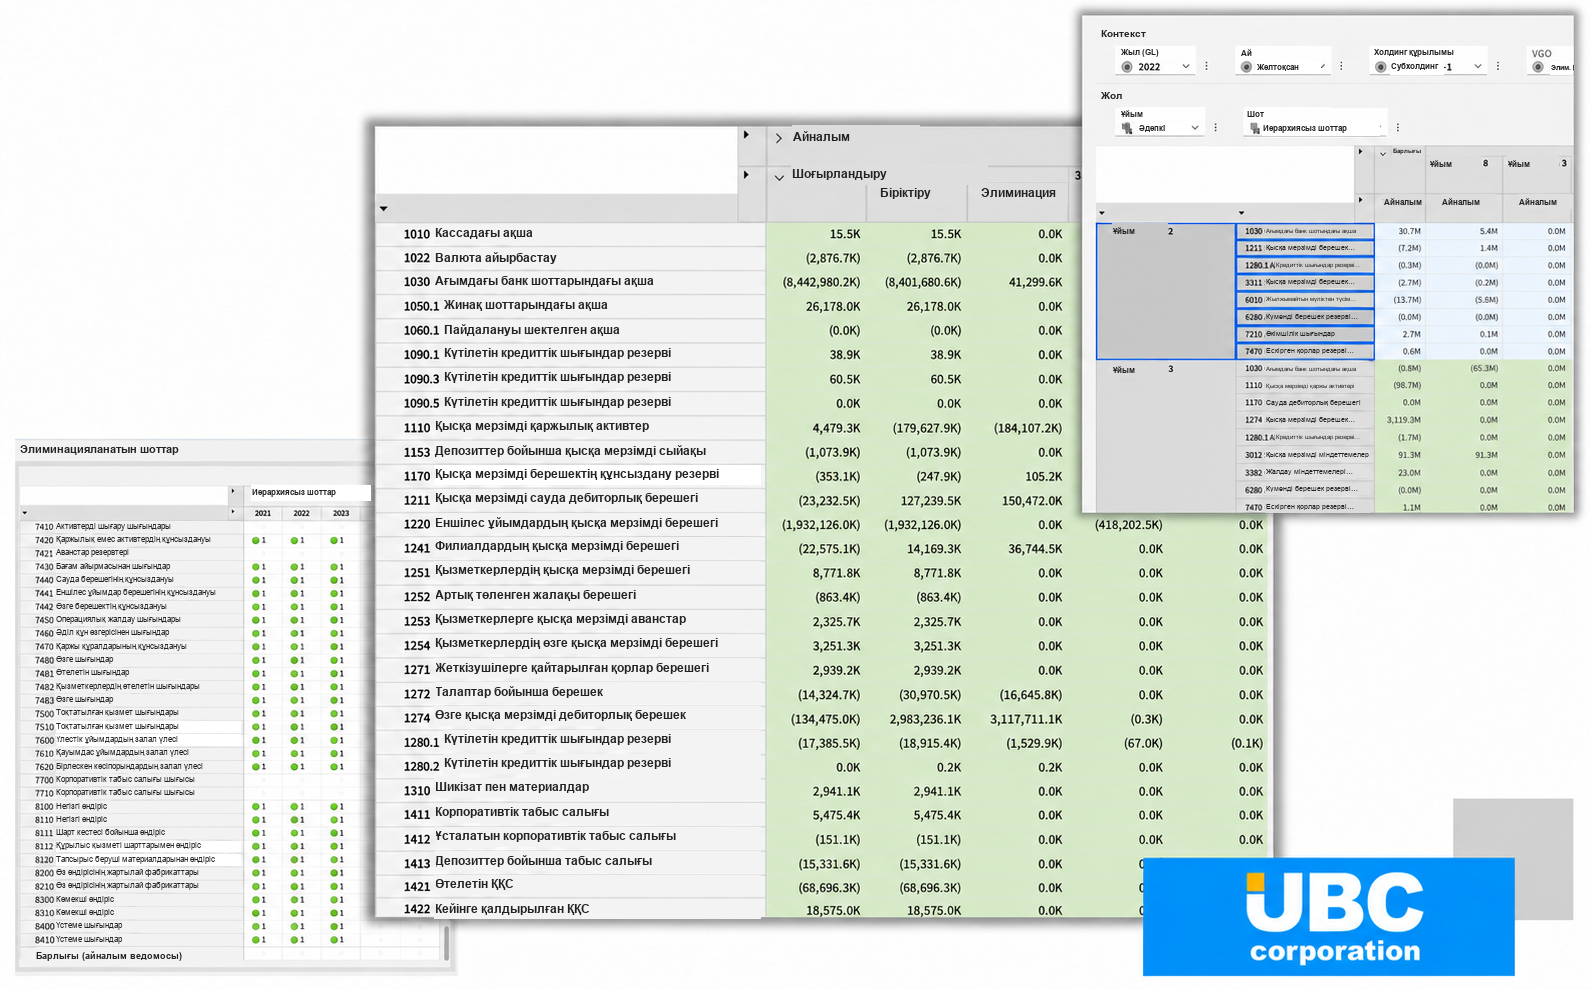
Task: Click the row filter arrow above 1010 Кассадағы ақша
Action: tap(384, 209)
